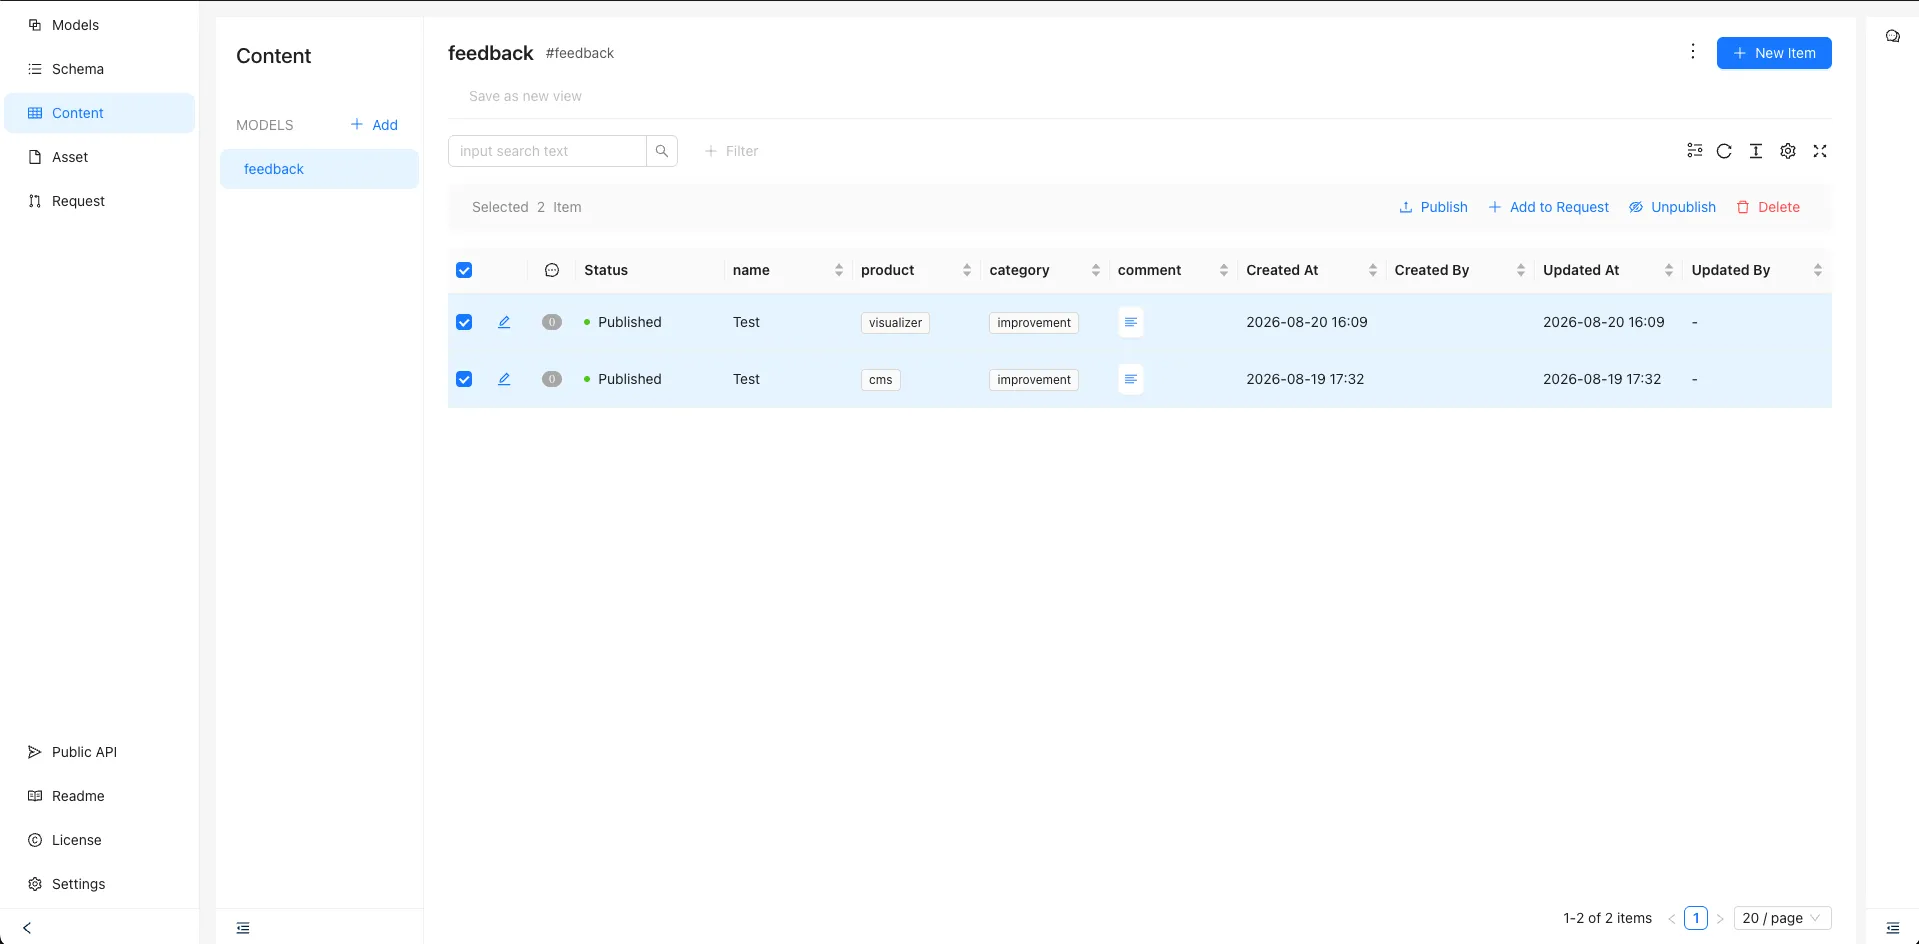Reload the content table
Viewport: 1919px width, 944px height.
coord(1724,151)
